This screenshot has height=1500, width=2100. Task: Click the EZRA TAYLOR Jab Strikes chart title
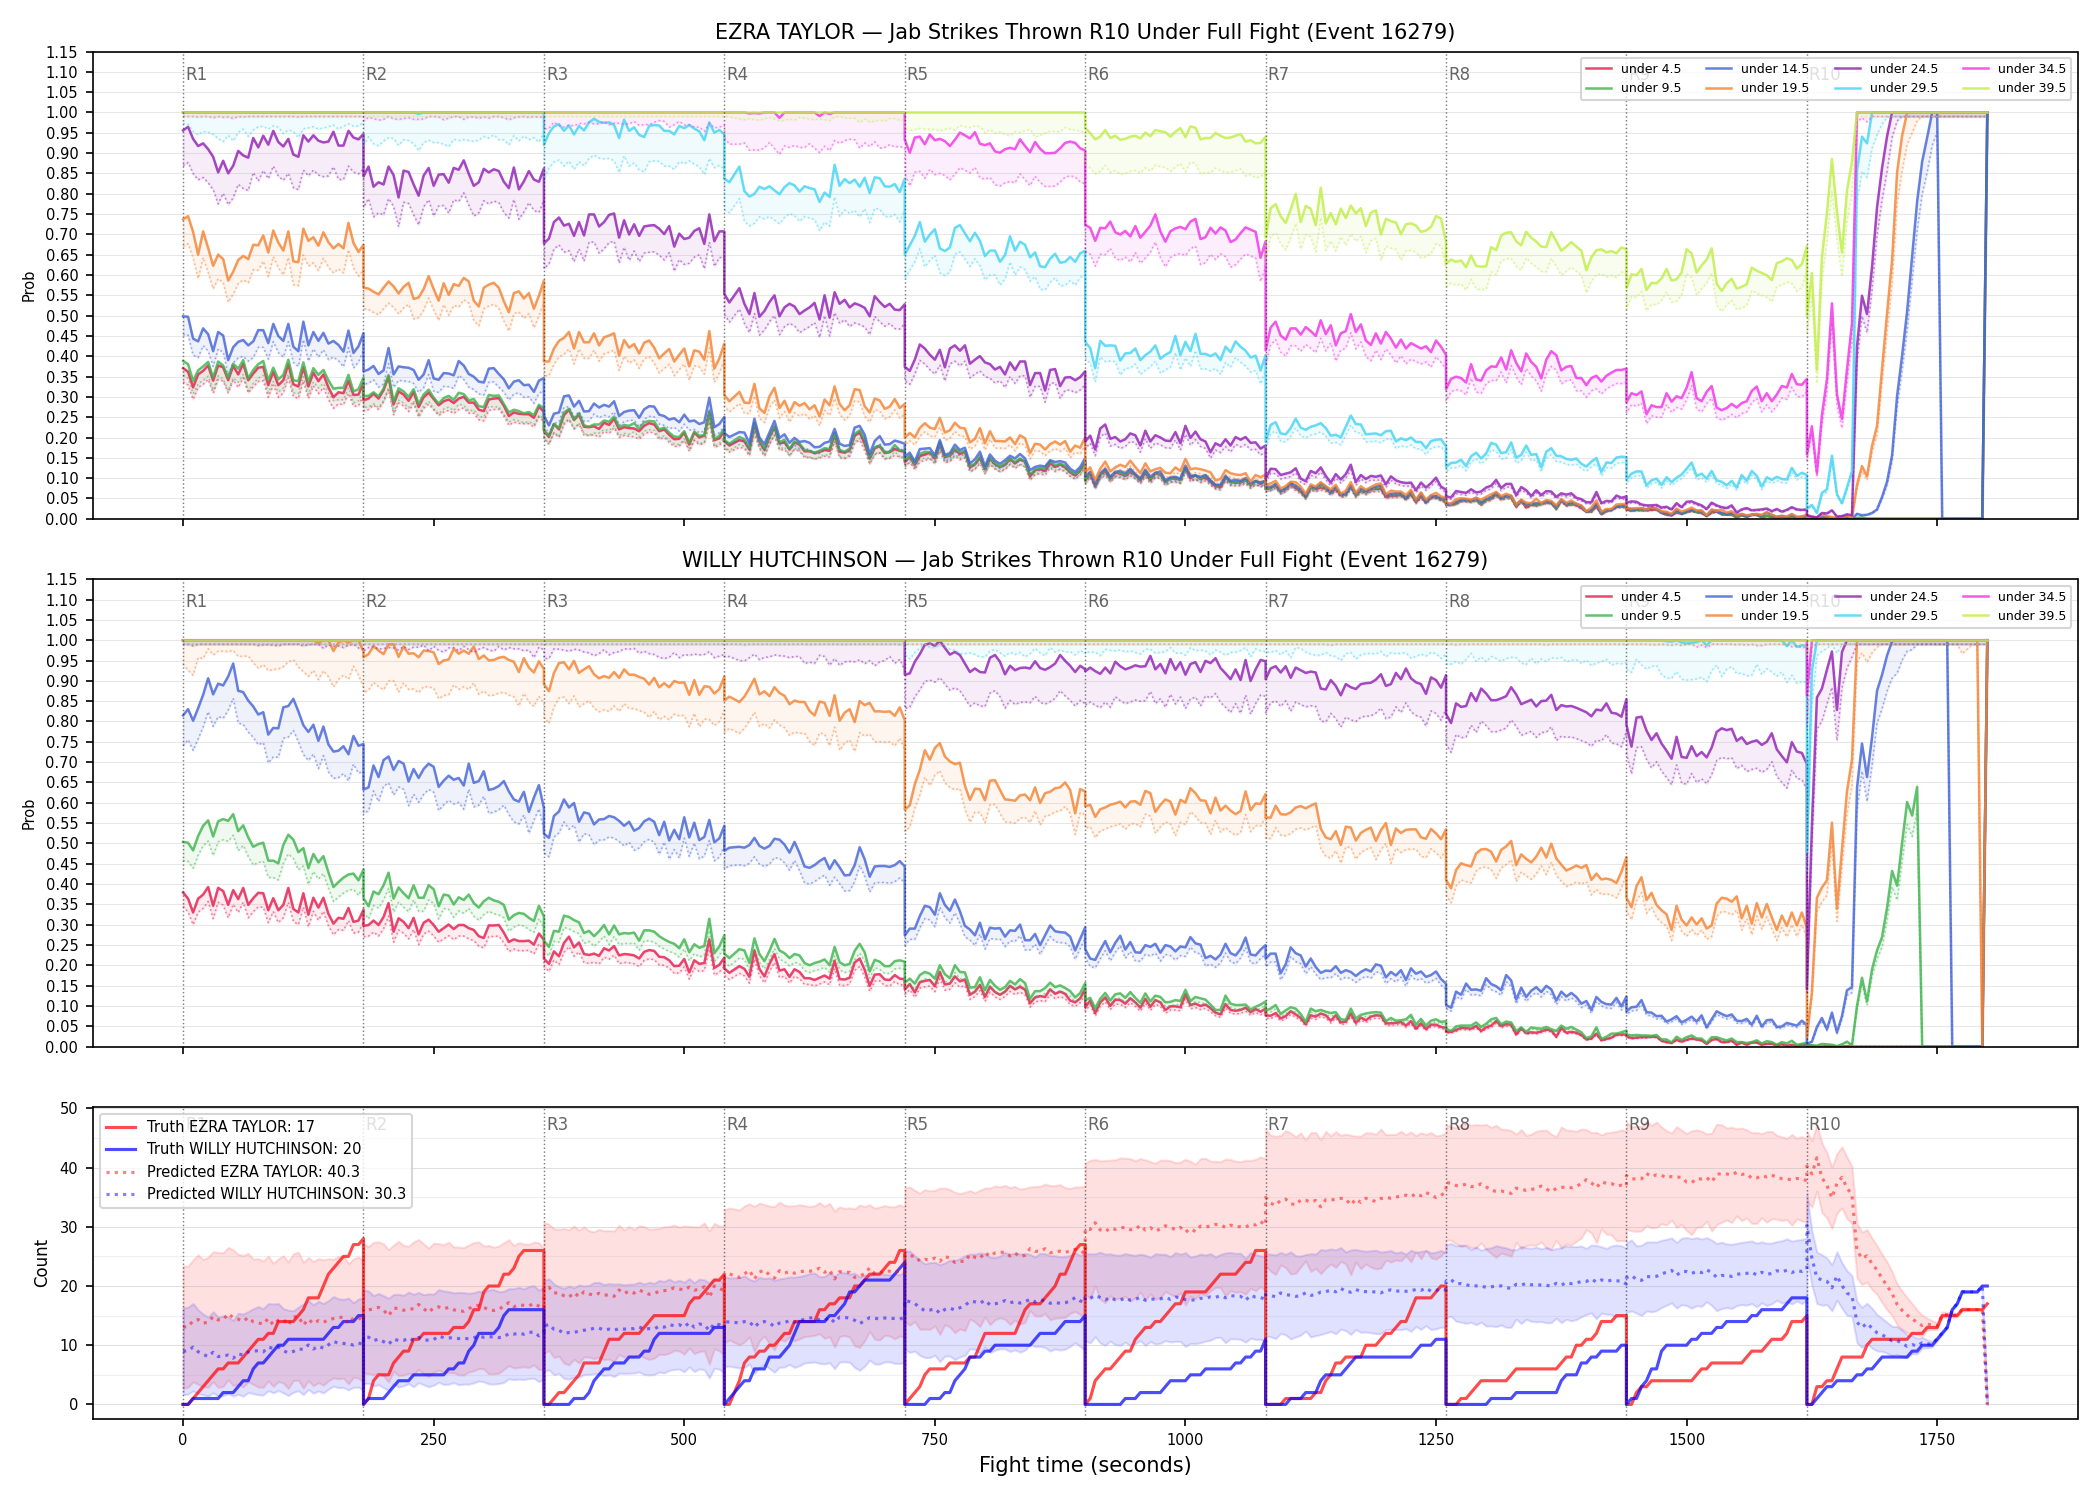(x=1084, y=32)
